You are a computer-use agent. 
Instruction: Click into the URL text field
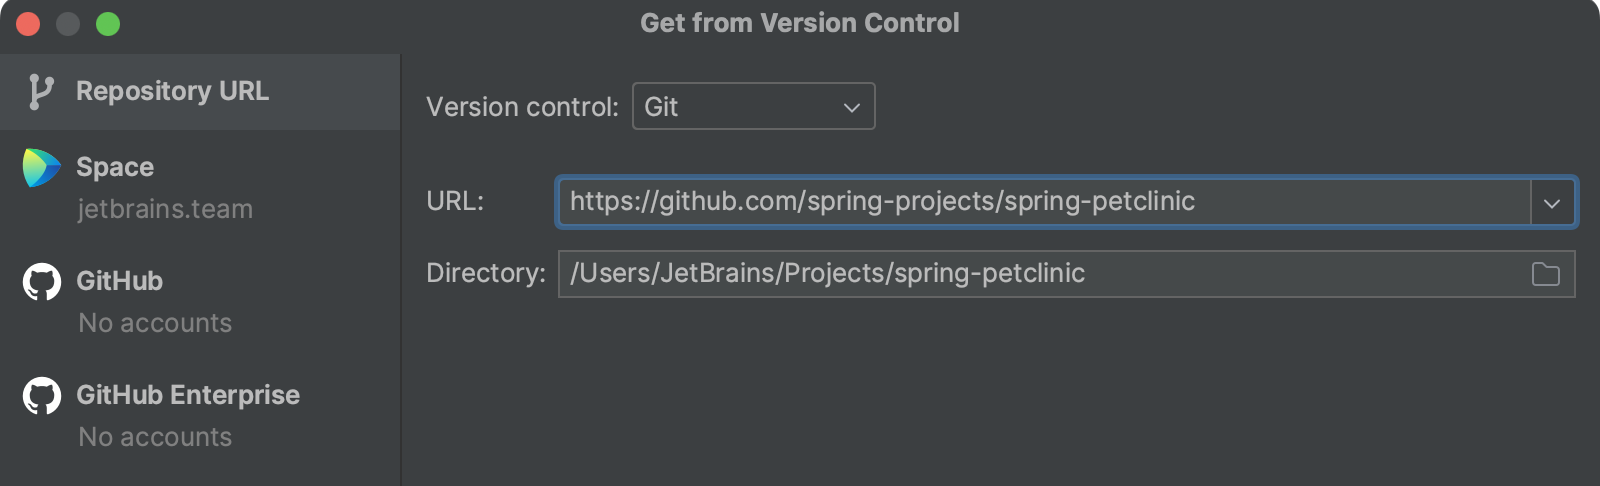point(1044,202)
